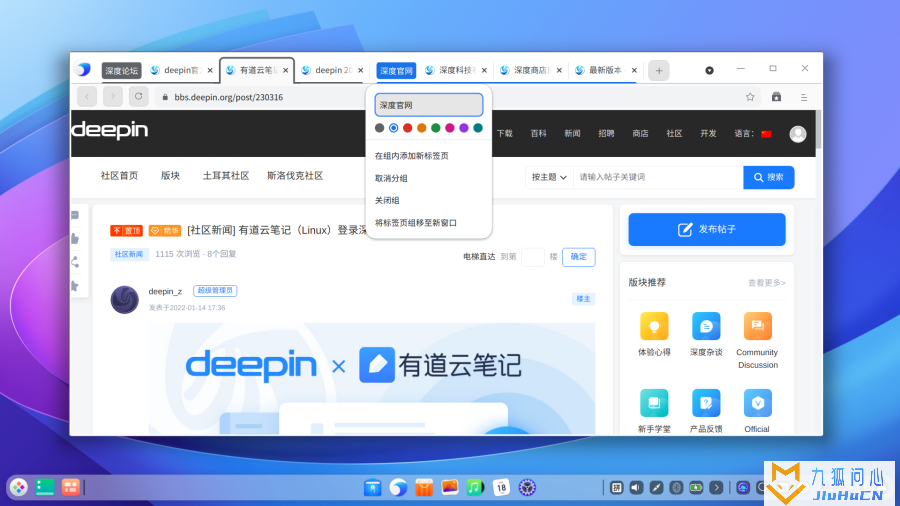Select 取消分组 in the group menu

click(x=429, y=178)
